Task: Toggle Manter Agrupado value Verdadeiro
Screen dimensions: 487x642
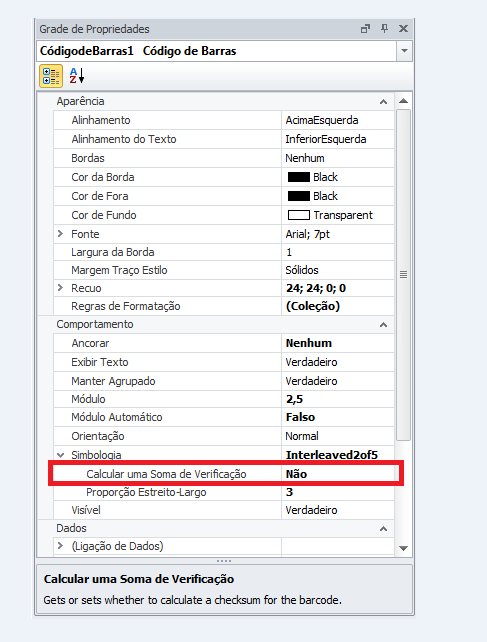Action: (311, 381)
